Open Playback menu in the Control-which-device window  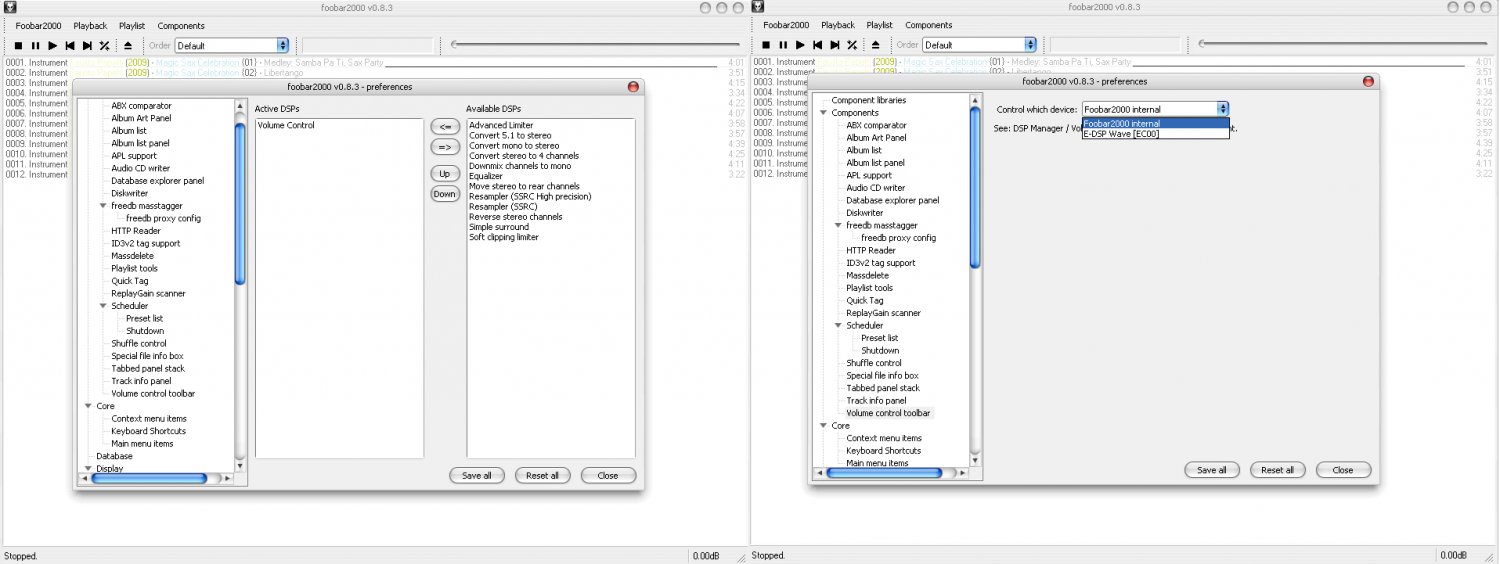(x=838, y=26)
